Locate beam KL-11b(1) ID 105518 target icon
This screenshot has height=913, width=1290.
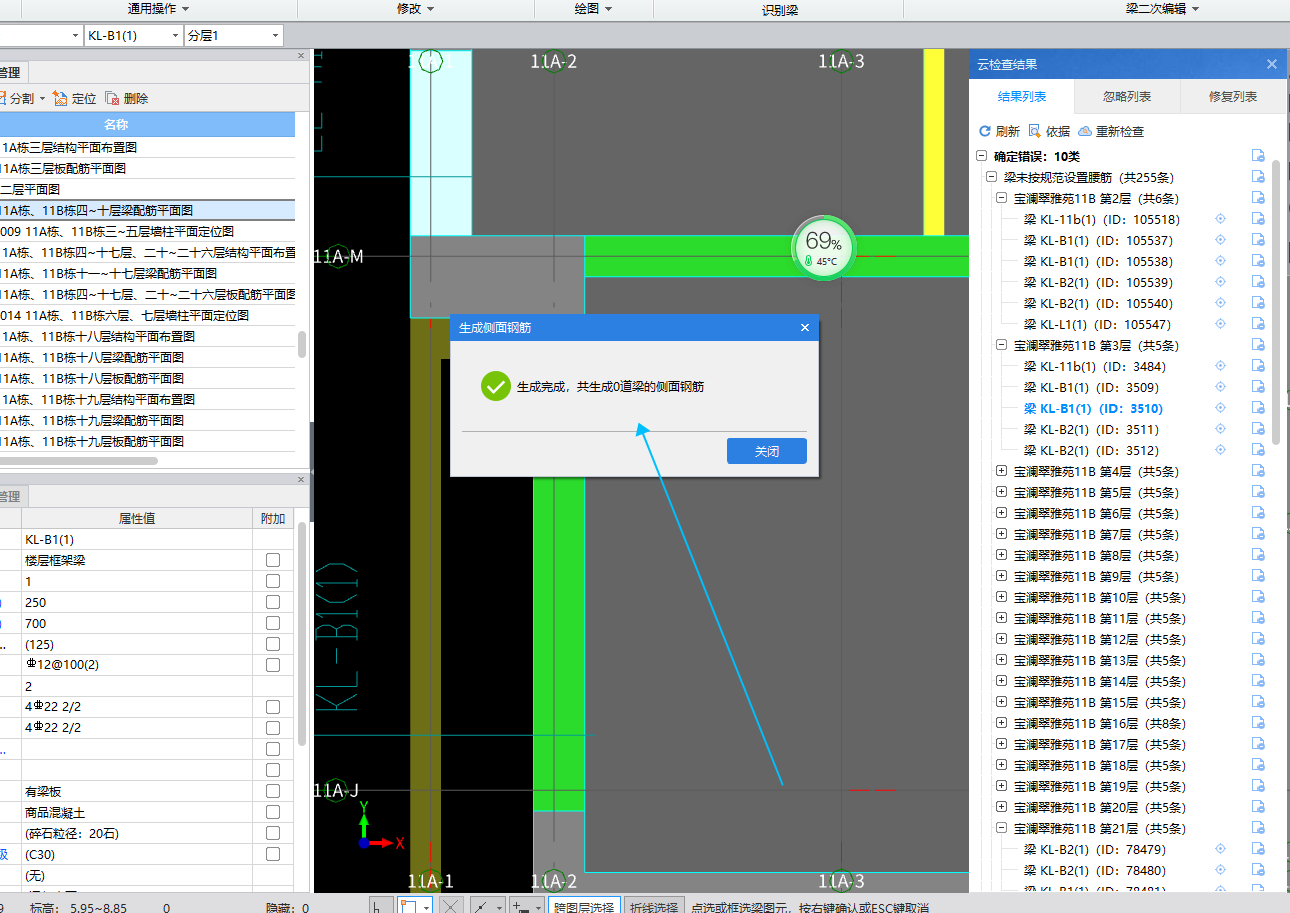pyautogui.click(x=1220, y=219)
